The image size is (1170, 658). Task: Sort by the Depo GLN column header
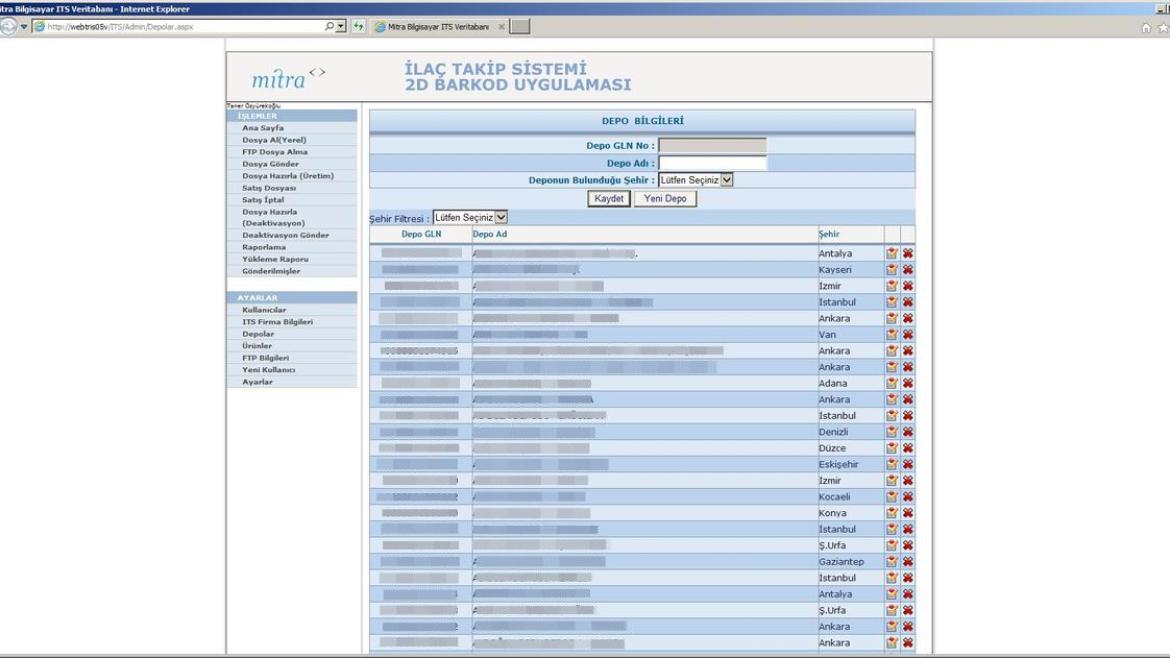(x=421, y=234)
